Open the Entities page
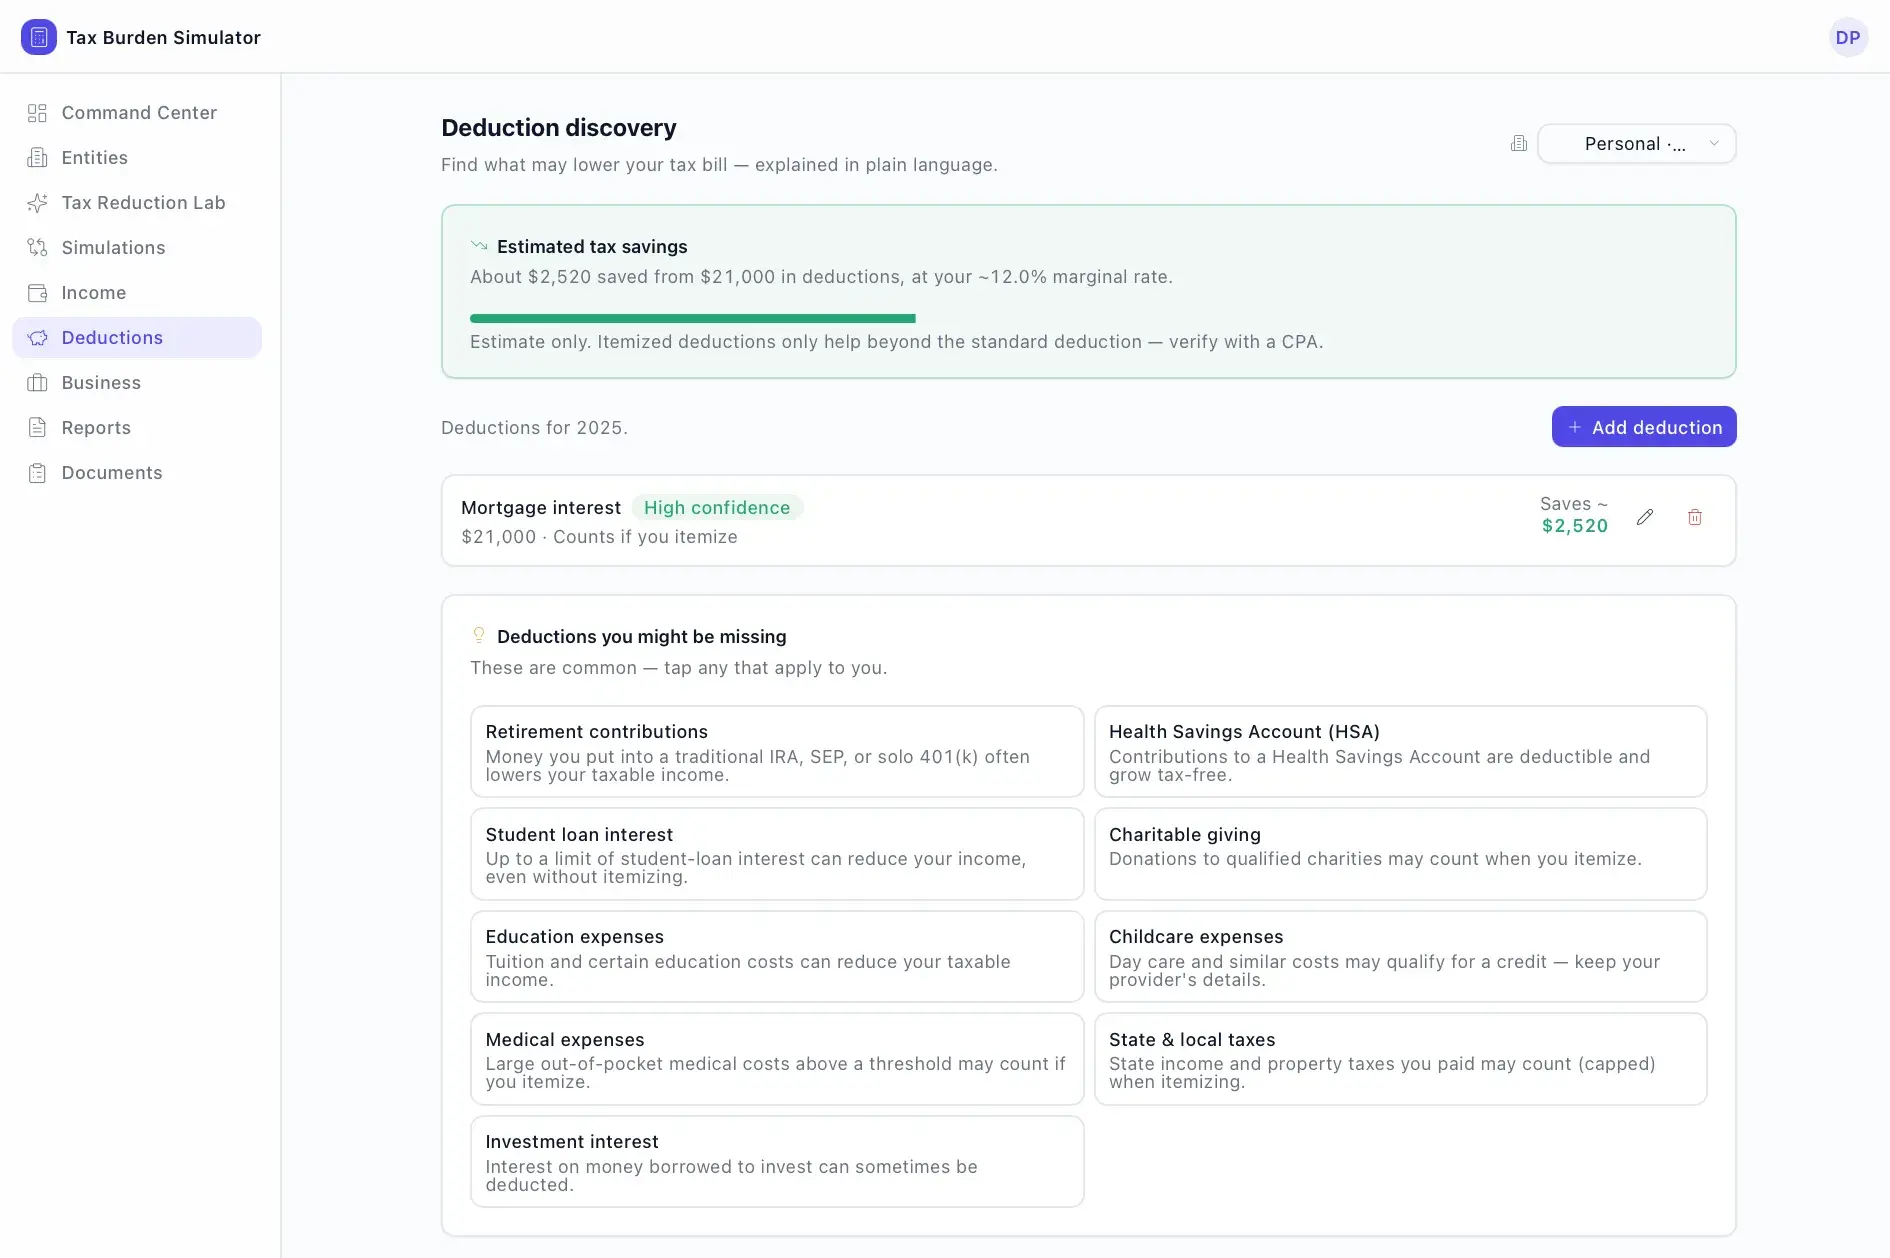 (137, 158)
